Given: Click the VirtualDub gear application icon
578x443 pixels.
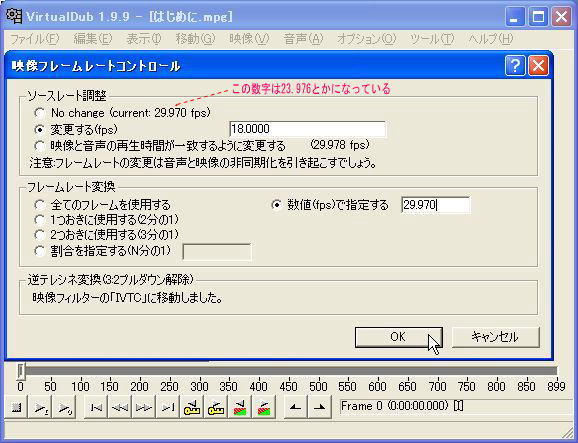Looking at the screenshot, I should [14, 16].
